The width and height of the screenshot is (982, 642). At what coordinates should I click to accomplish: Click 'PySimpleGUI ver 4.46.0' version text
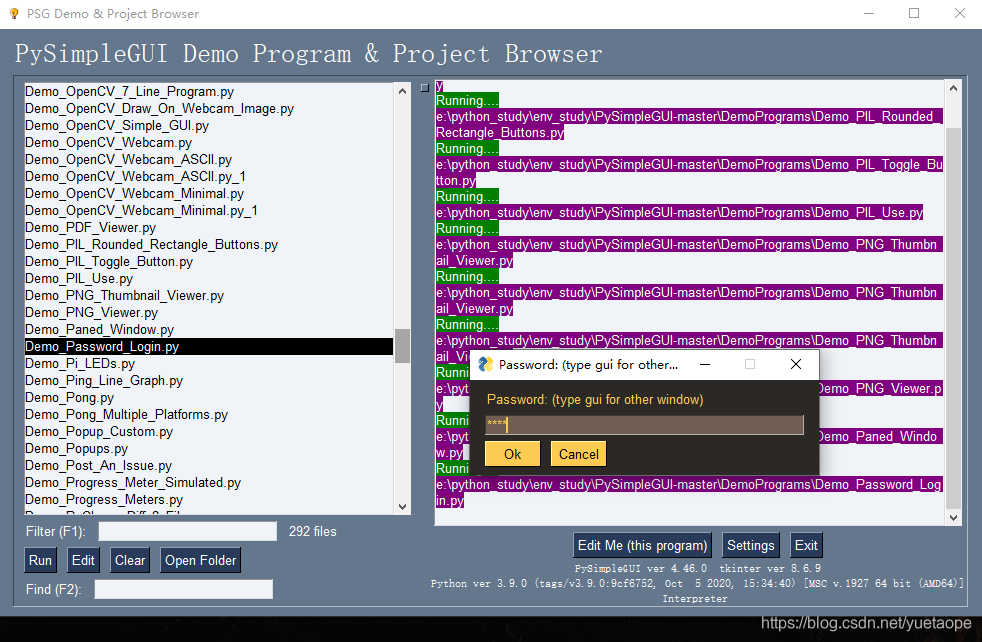pyautogui.click(x=641, y=568)
